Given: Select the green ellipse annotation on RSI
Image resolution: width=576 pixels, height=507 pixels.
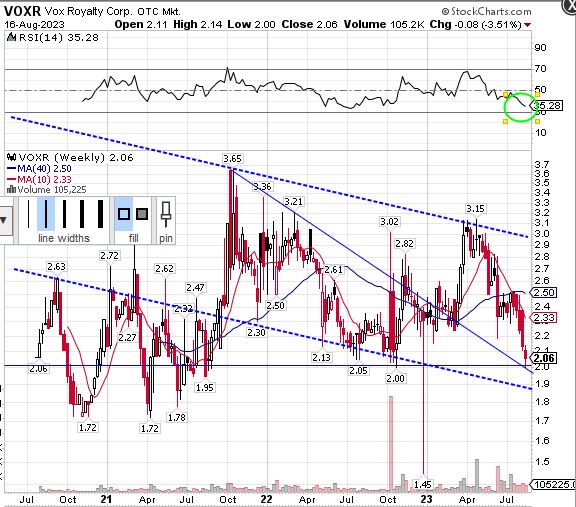Looking at the screenshot, I should tap(521, 108).
